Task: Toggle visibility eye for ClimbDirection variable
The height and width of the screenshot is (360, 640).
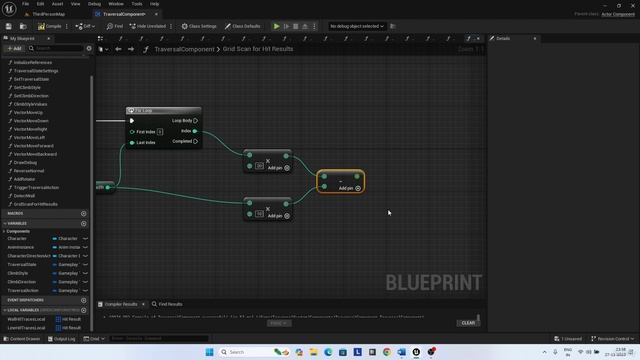Action: coord(85,282)
